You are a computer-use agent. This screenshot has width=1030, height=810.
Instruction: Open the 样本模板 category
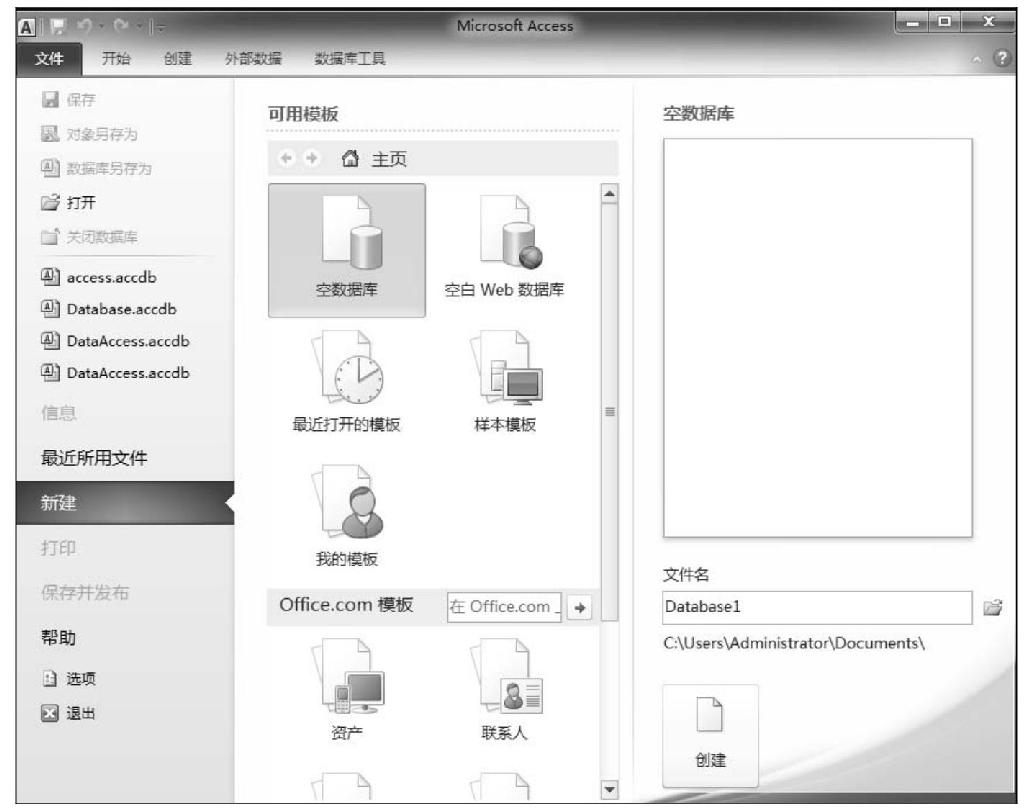pos(504,382)
